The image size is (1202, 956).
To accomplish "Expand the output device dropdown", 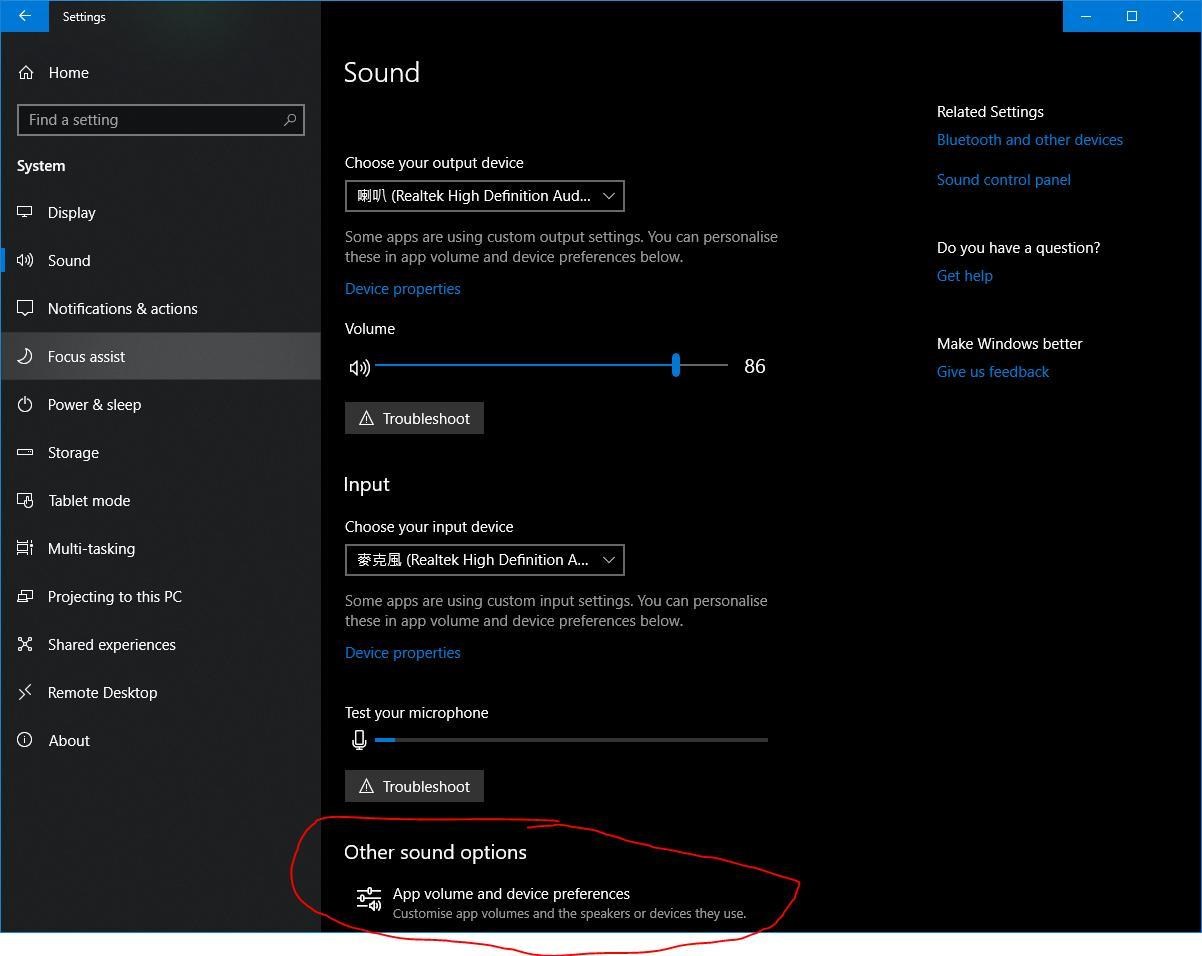I will click(485, 196).
